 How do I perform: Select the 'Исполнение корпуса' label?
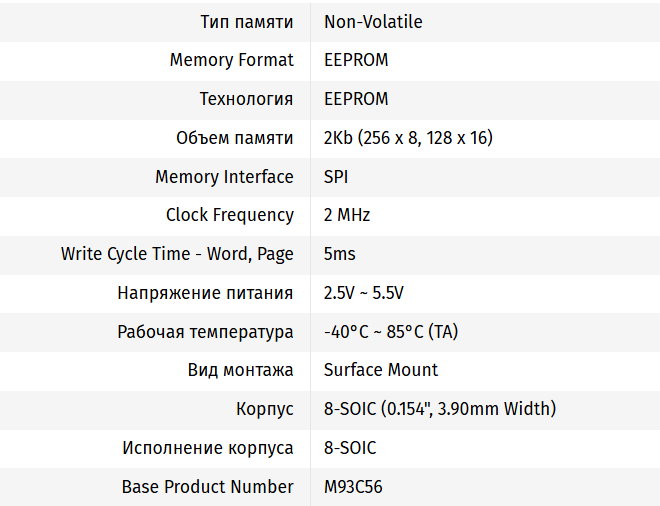pyautogui.click(x=208, y=448)
